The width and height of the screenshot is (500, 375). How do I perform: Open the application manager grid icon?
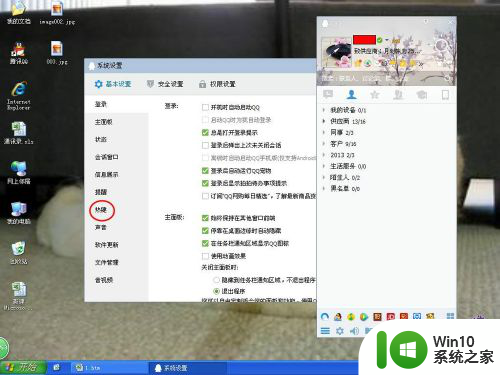pyautogui.click(x=450, y=316)
